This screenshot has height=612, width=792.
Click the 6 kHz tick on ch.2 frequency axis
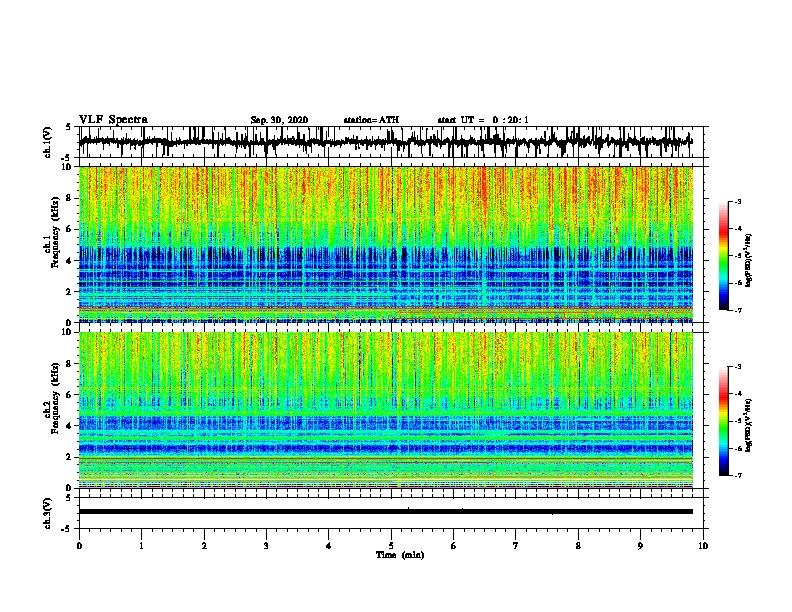tap(70, 395)
